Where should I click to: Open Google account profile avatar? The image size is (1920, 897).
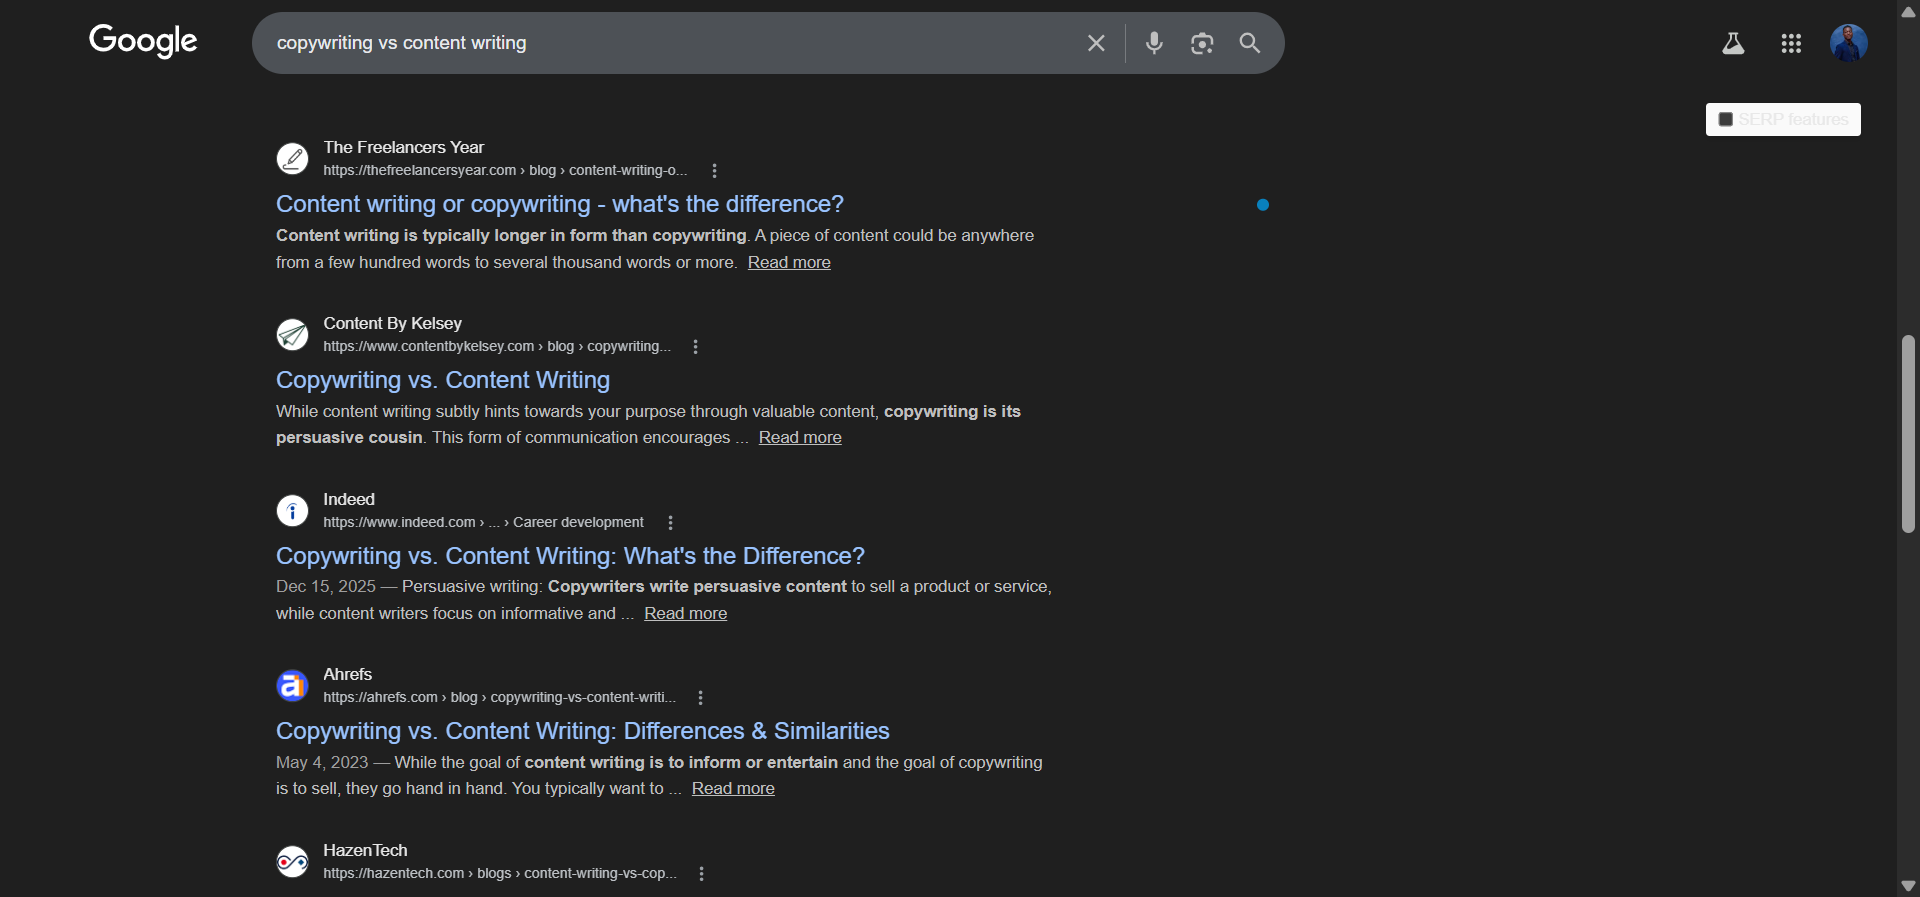(1849, 43)
